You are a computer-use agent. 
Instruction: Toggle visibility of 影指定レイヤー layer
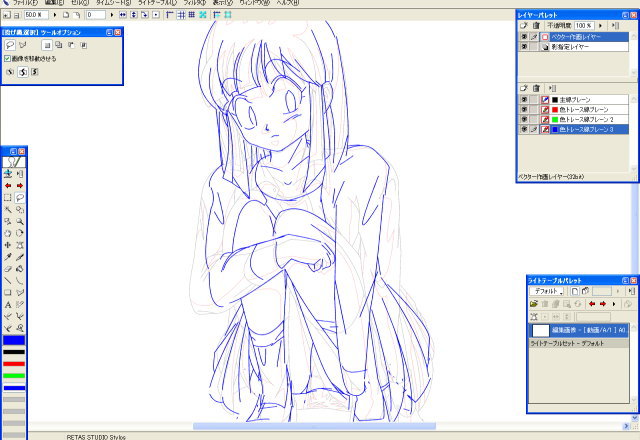point(524,47)
